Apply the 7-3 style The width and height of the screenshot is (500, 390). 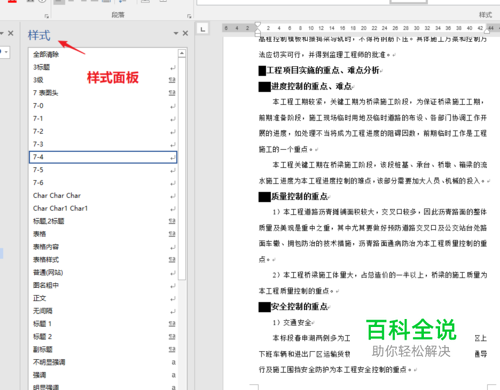pos(103,144)
